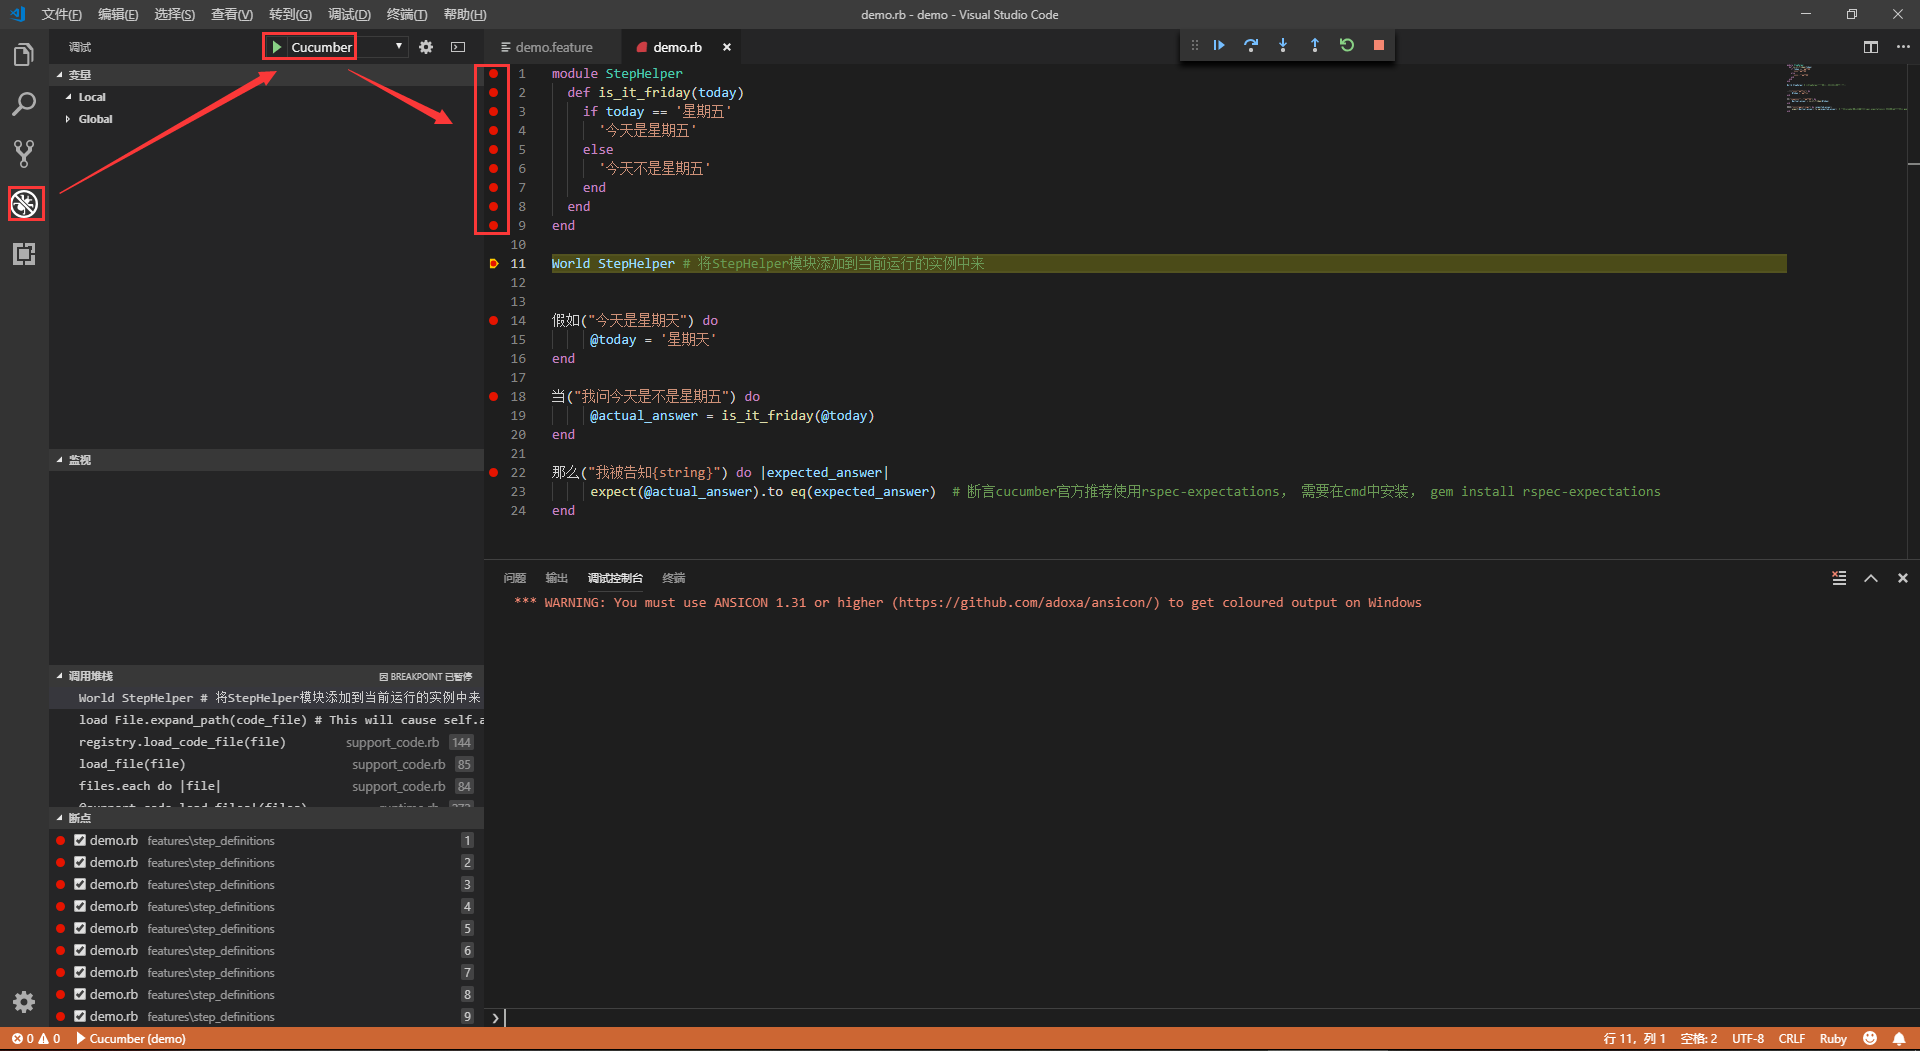Collapse the 断点 breakpoints section
This screenshot has height=1051, width=1920.
(x=266, y=819)
